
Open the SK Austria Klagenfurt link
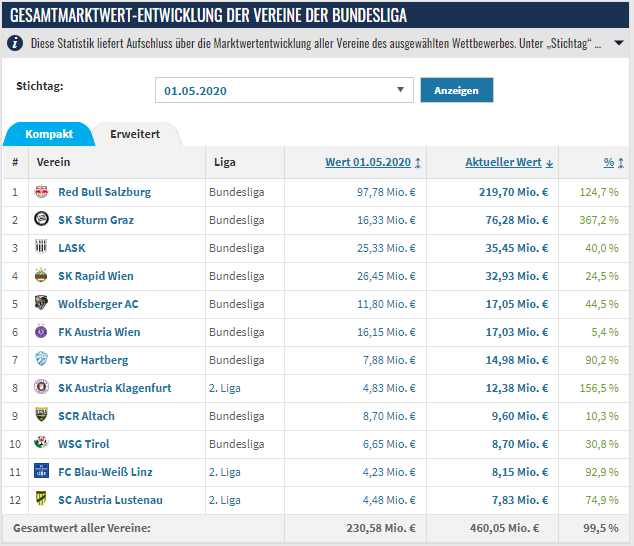[x=115, y=388]
